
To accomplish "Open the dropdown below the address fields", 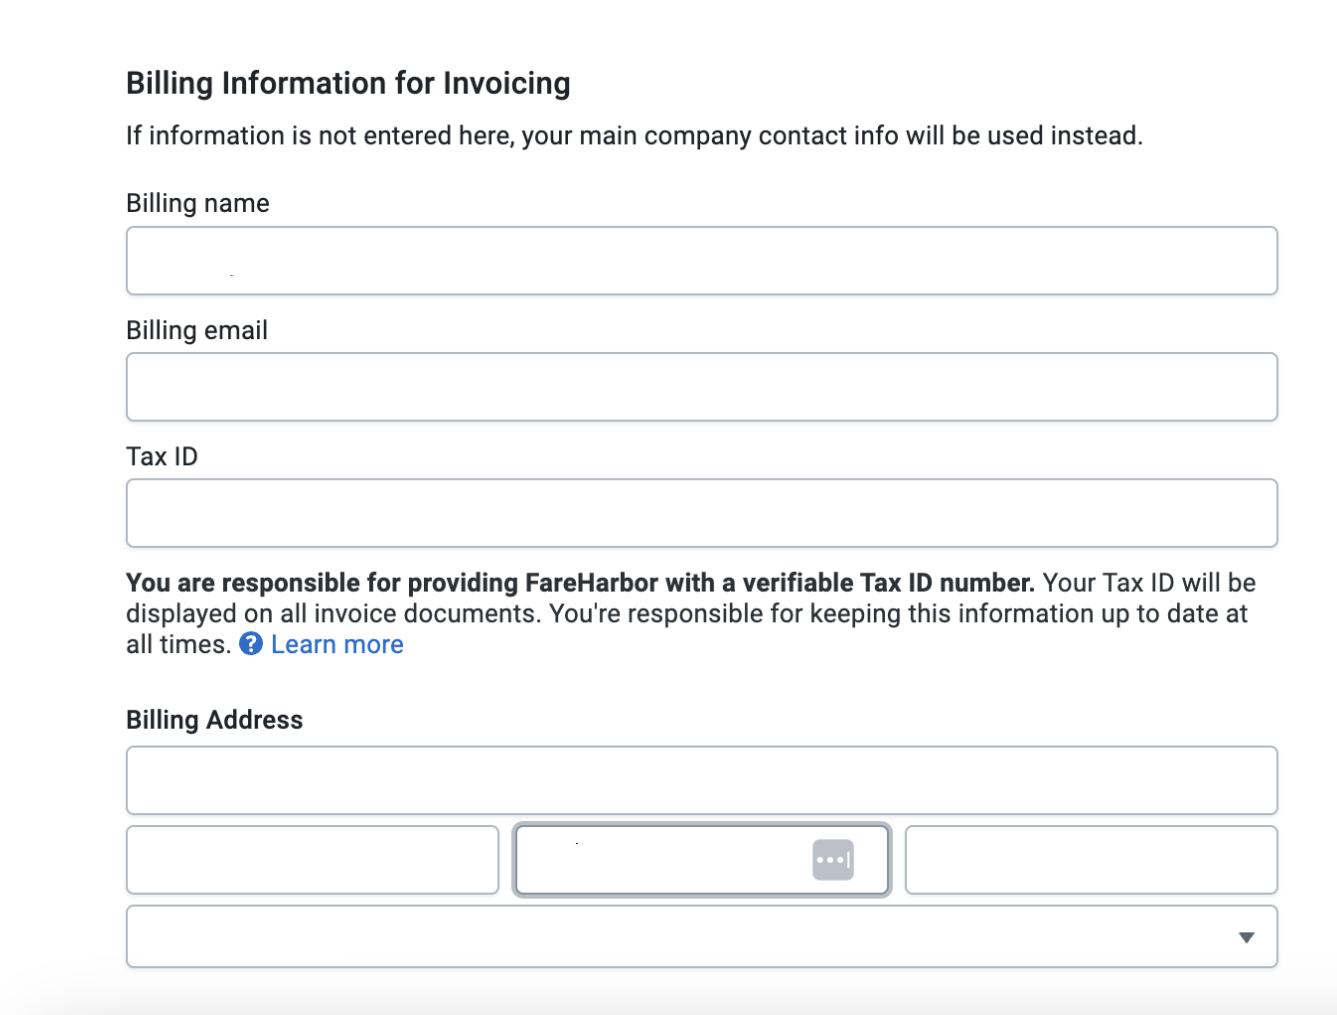I will 700,937.
